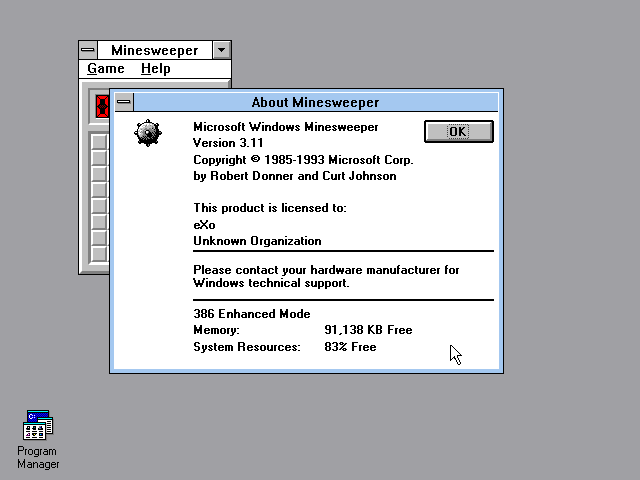The width and height of the screenshot is (640, 480).
Task: Reveal the top-left cell of the minefield
Action: [99, 141]
